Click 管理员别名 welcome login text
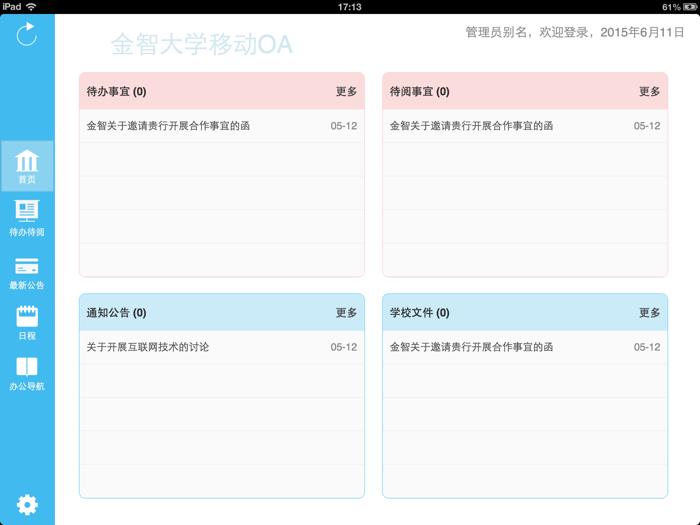Image resolution: width=700 pixels, height=525 pixels. 575,32
